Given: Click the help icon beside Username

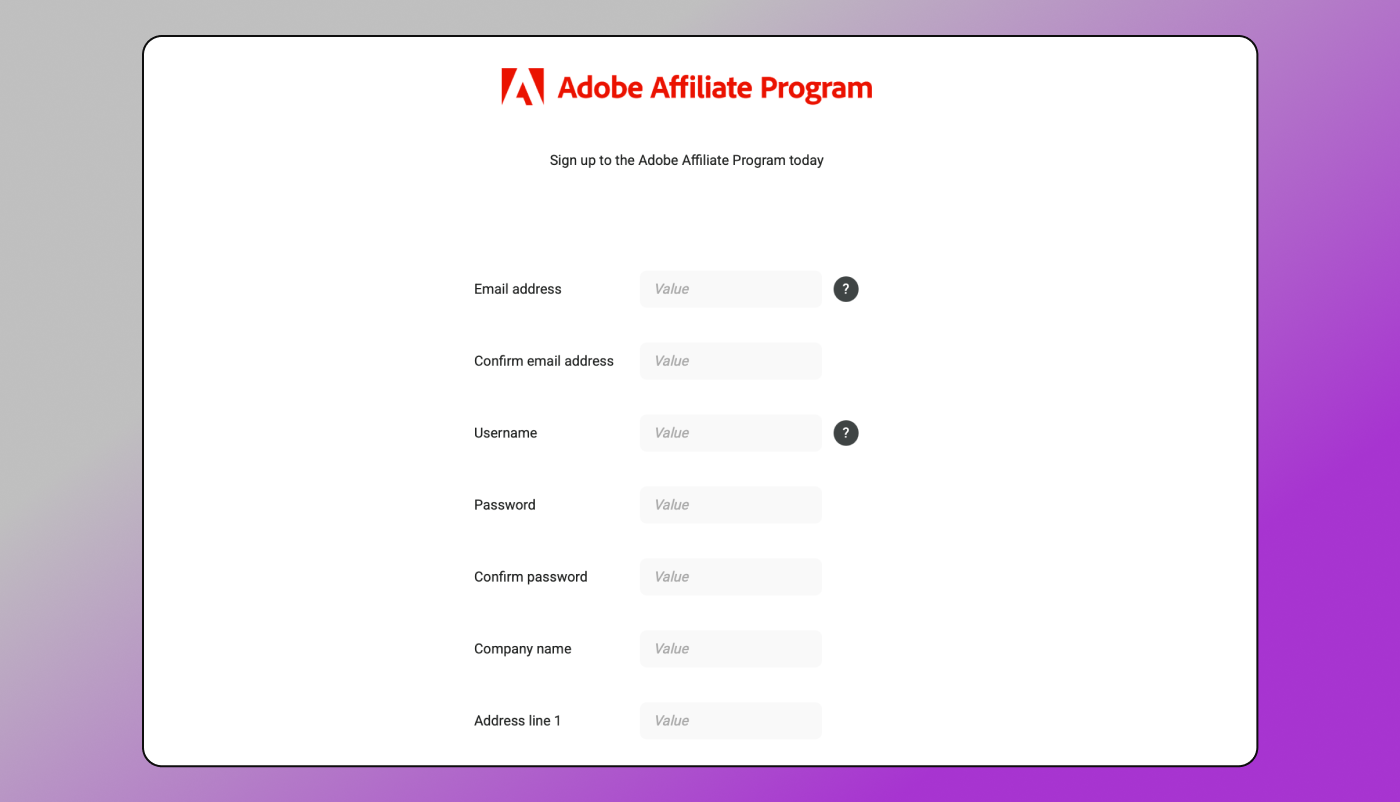Looking at the screenshot, I should 846,433.
